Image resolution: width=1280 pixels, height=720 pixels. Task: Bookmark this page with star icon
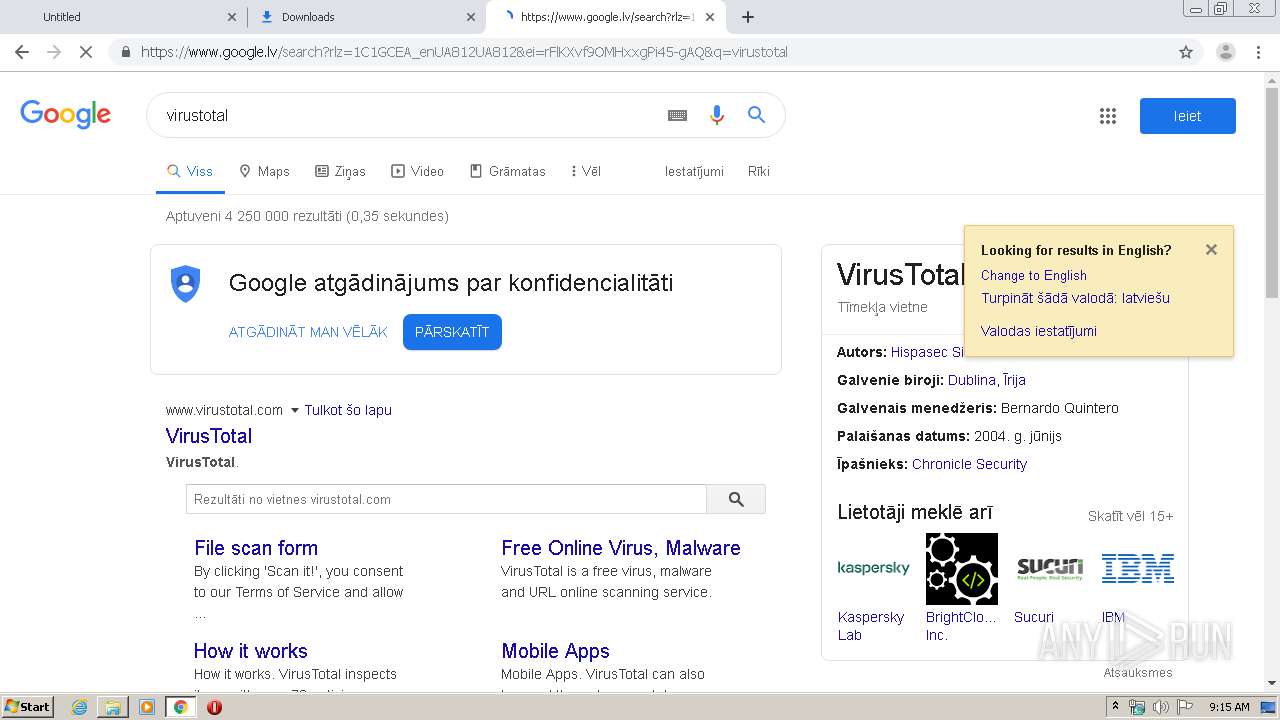[1186, 52]
